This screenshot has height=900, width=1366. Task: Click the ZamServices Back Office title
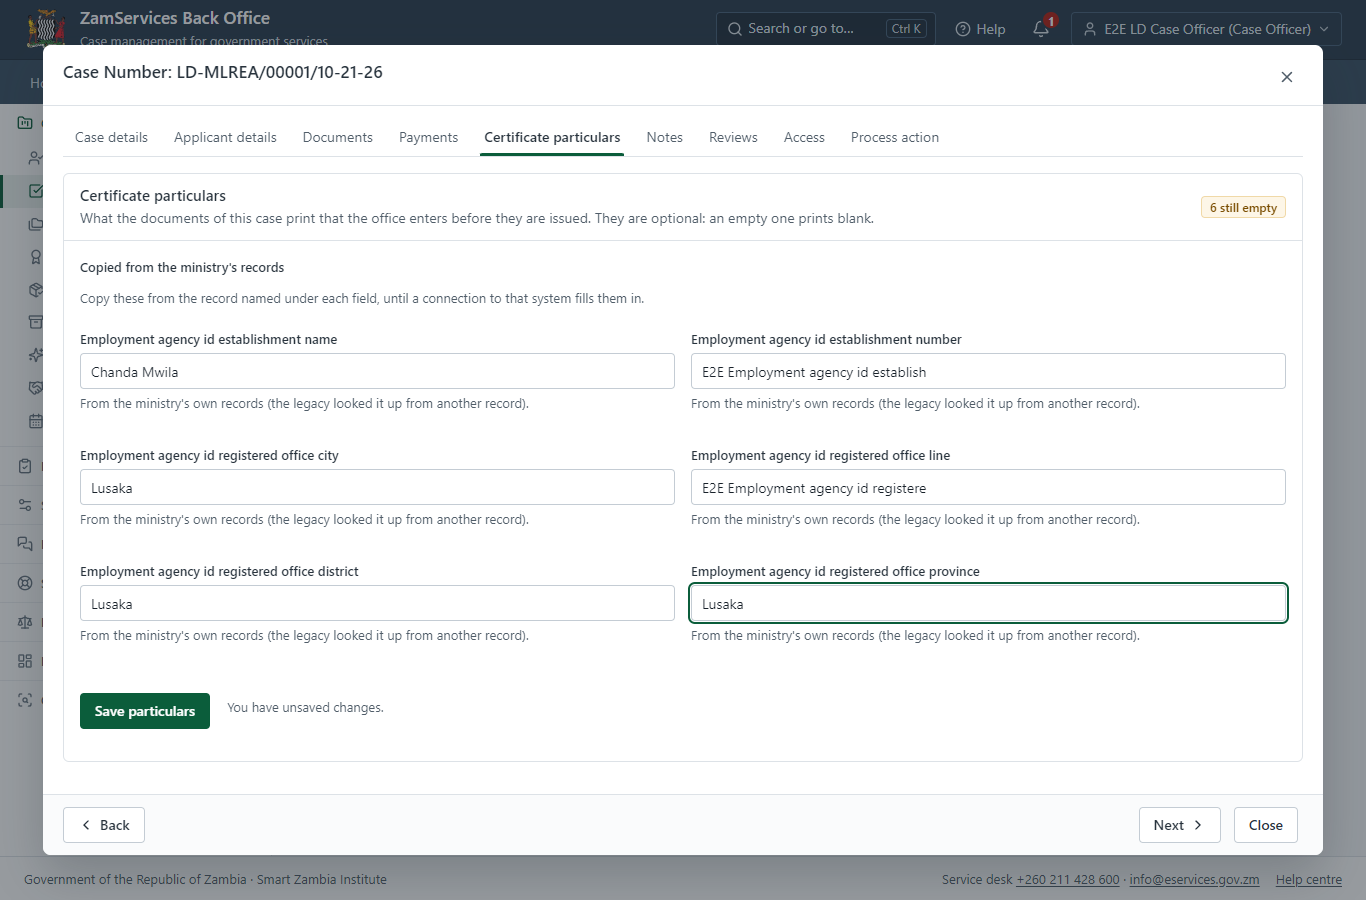175,18
